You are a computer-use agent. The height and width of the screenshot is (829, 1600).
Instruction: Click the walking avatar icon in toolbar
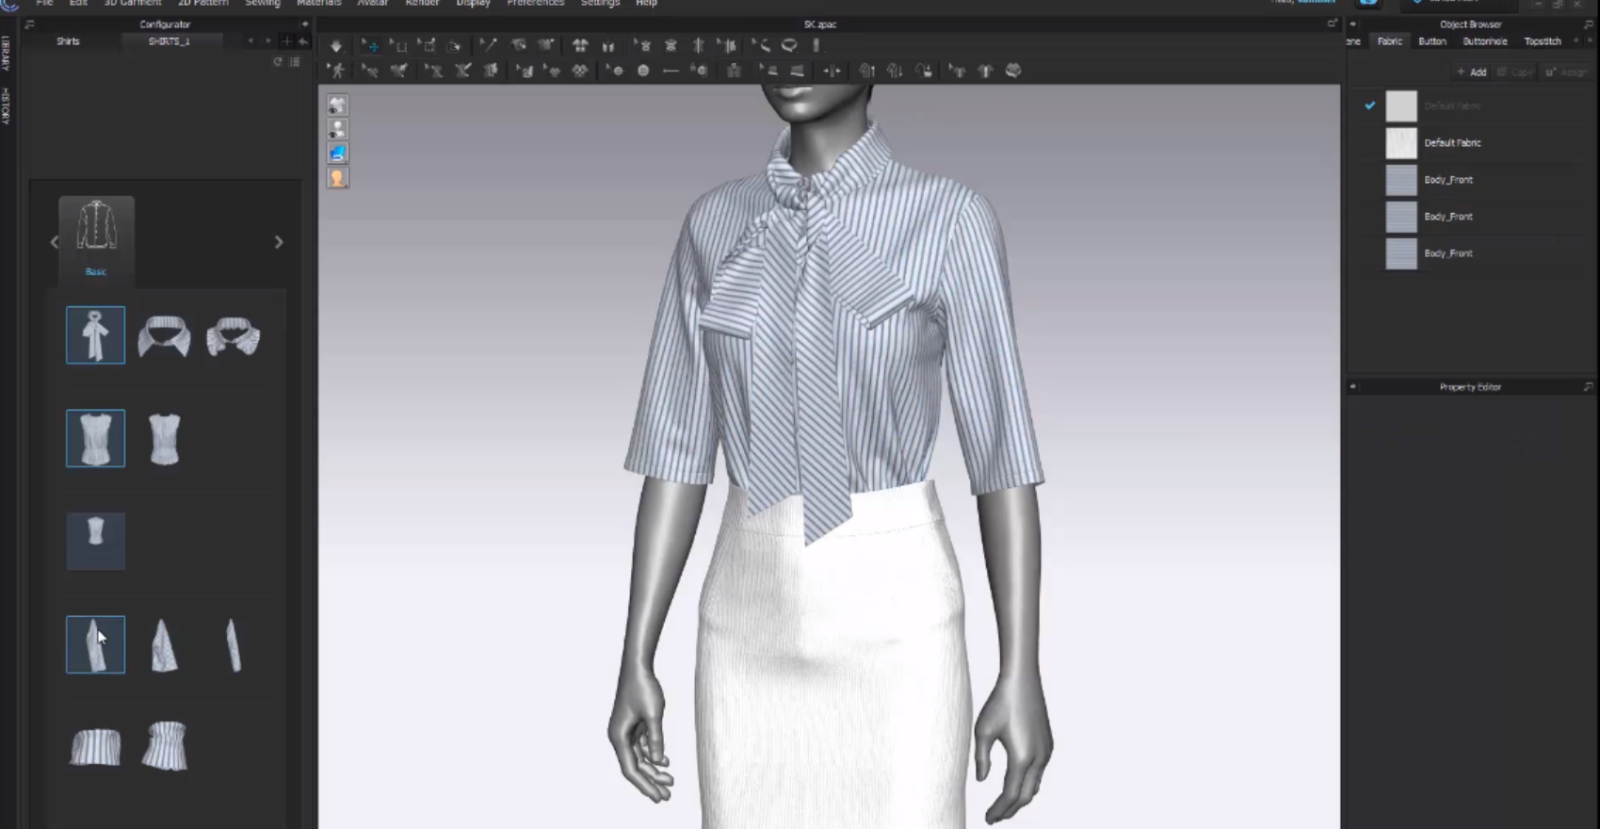click(338, 71)
